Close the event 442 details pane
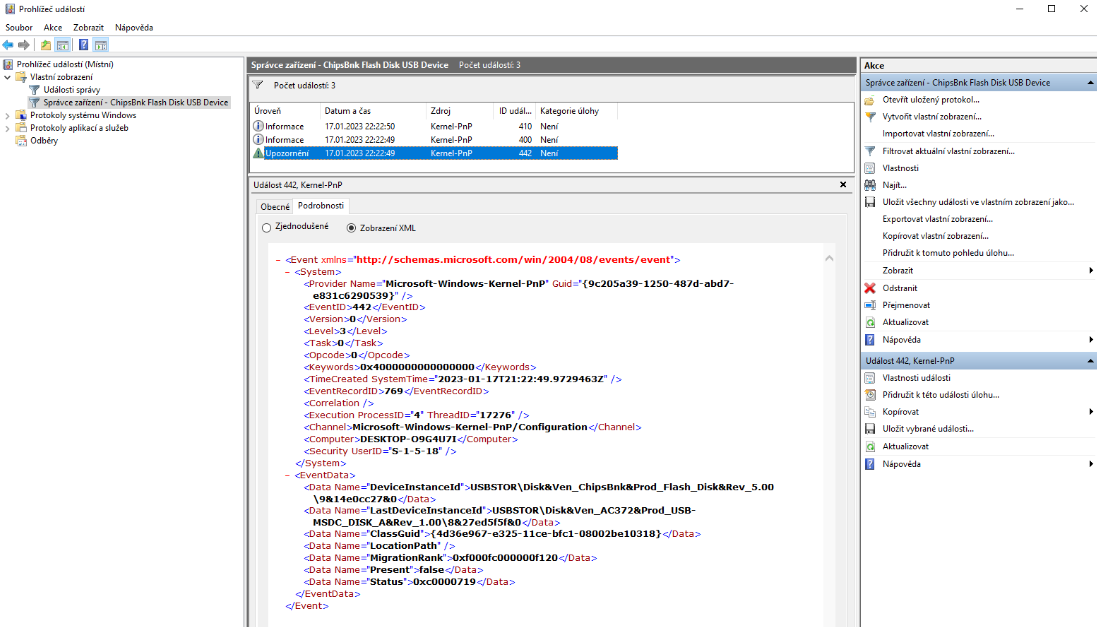Viewport: 1097px width, 627px height. [x=843, y=185]
